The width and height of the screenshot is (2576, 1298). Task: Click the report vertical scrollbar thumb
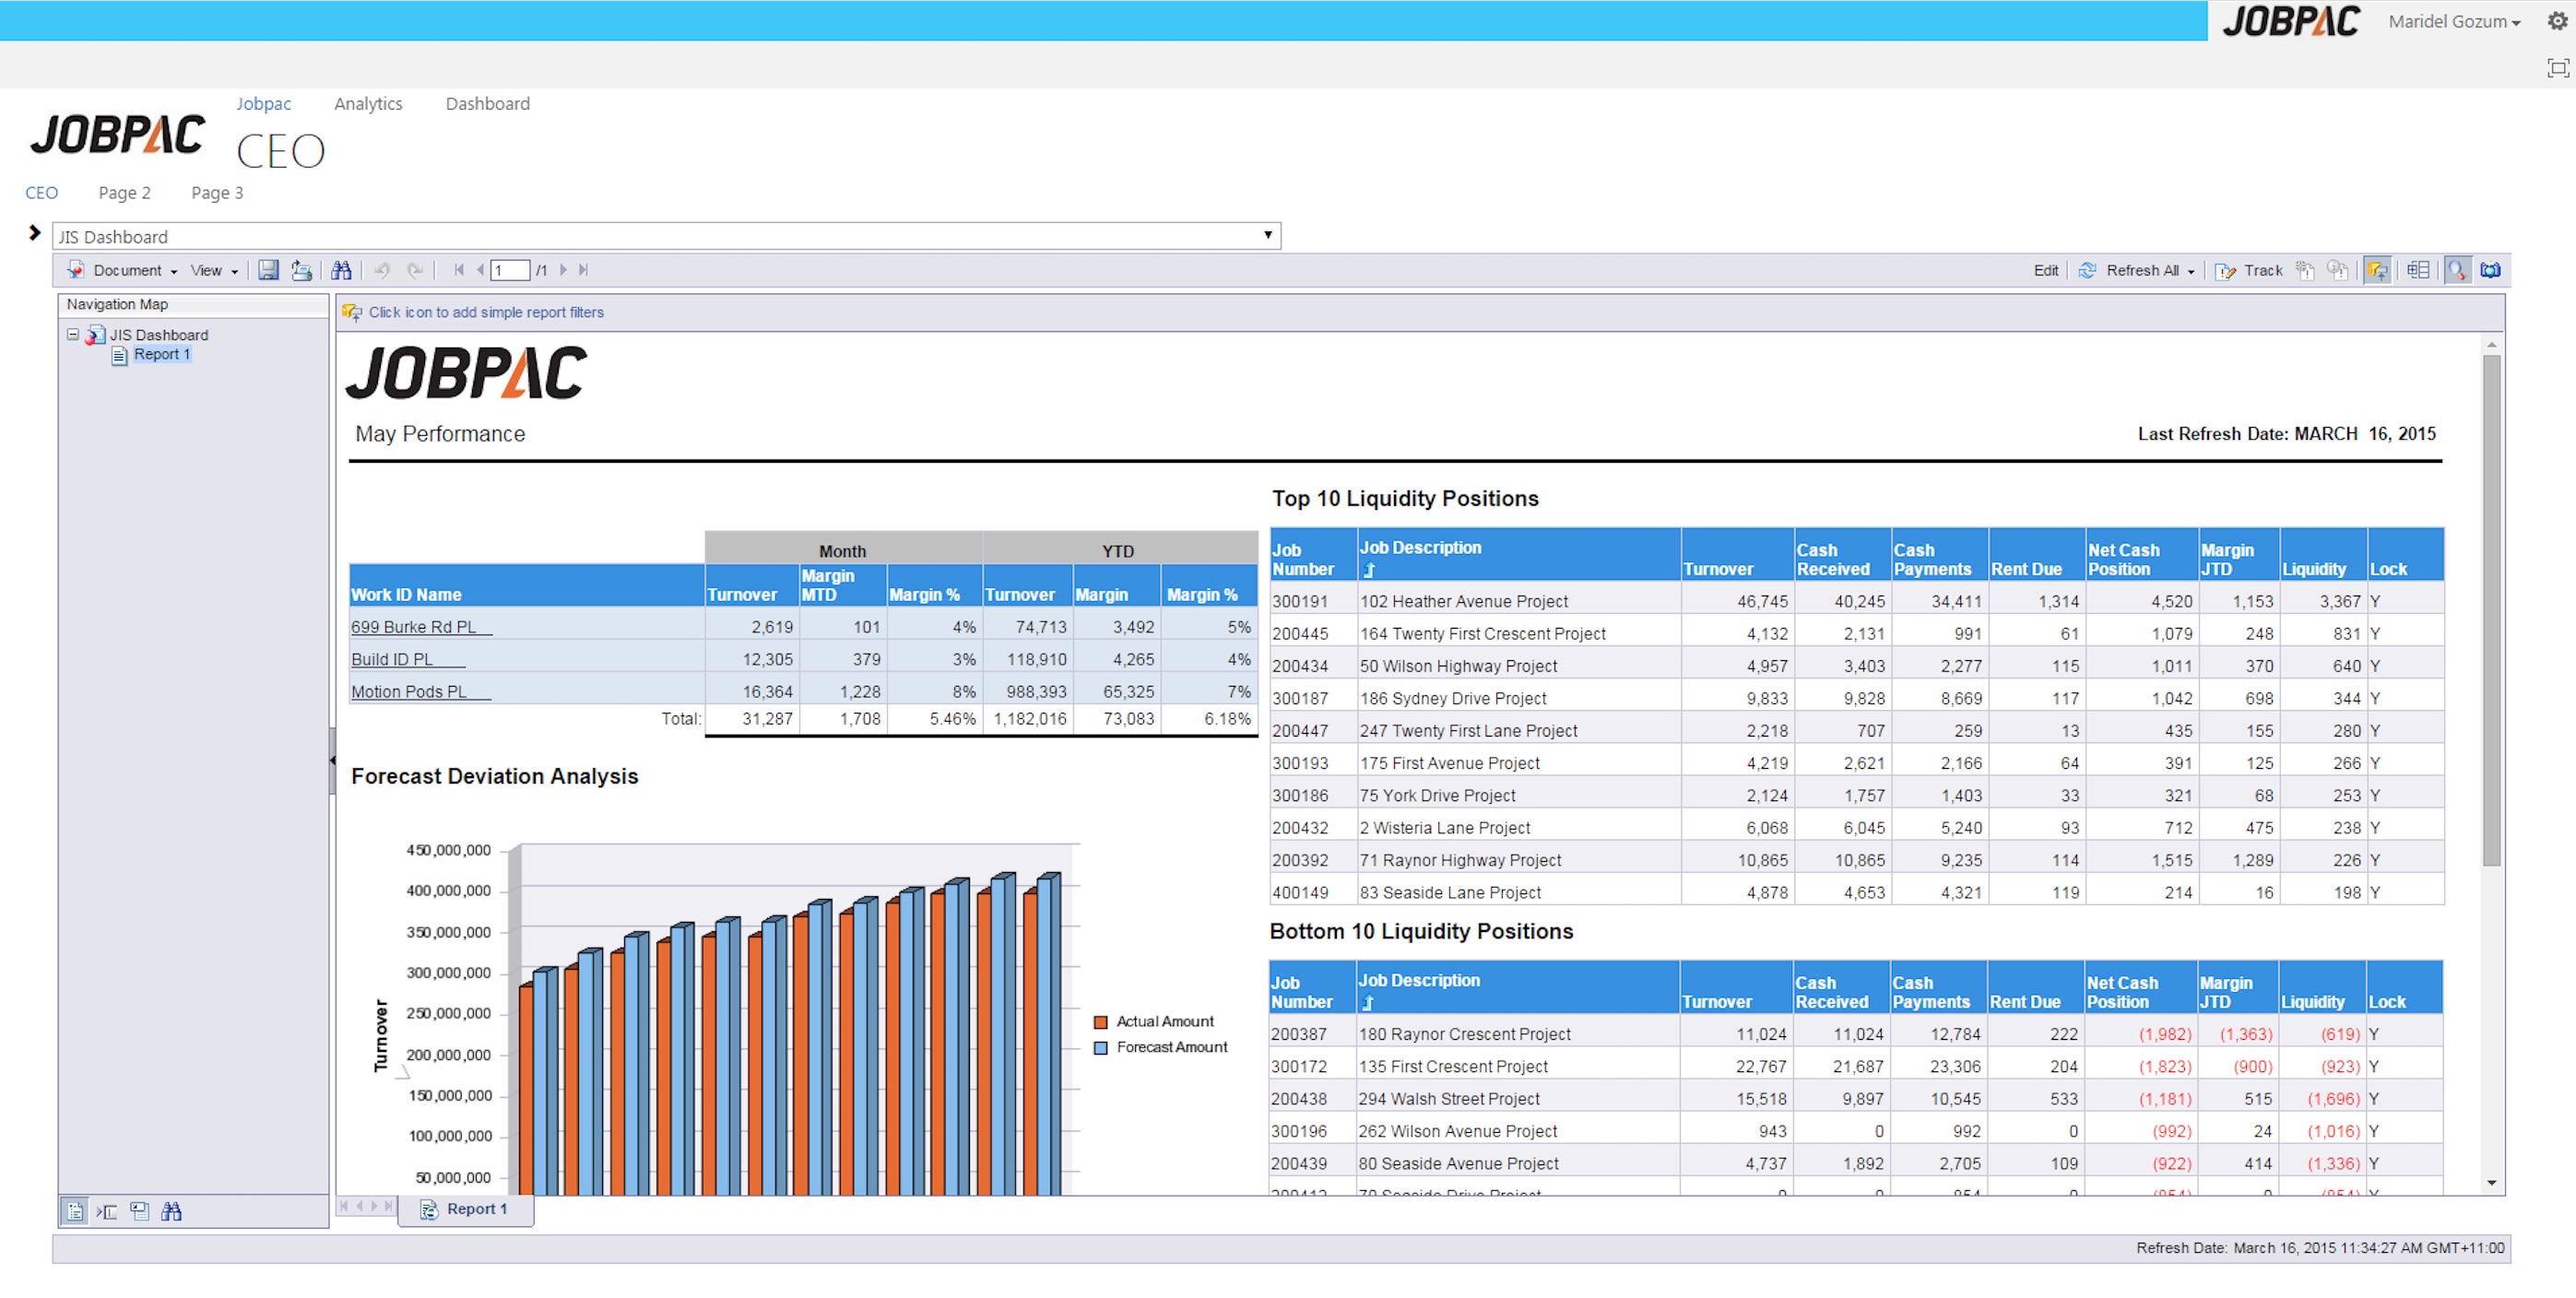tap(2491, 610)
